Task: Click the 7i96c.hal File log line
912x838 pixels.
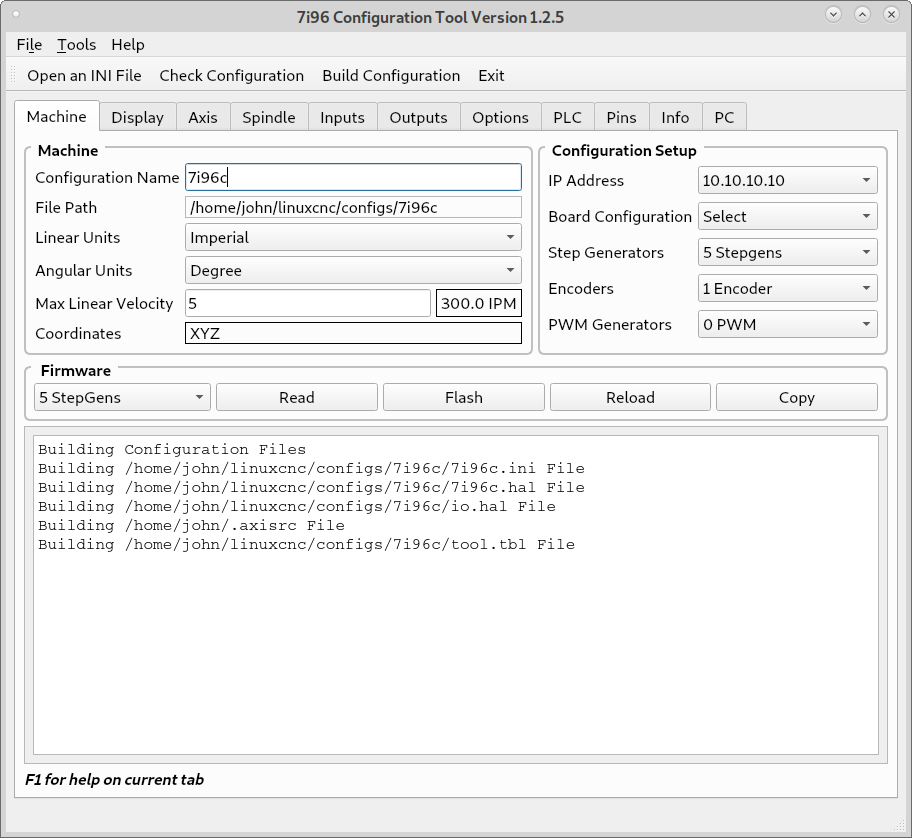Action: (x=311, y=487)
